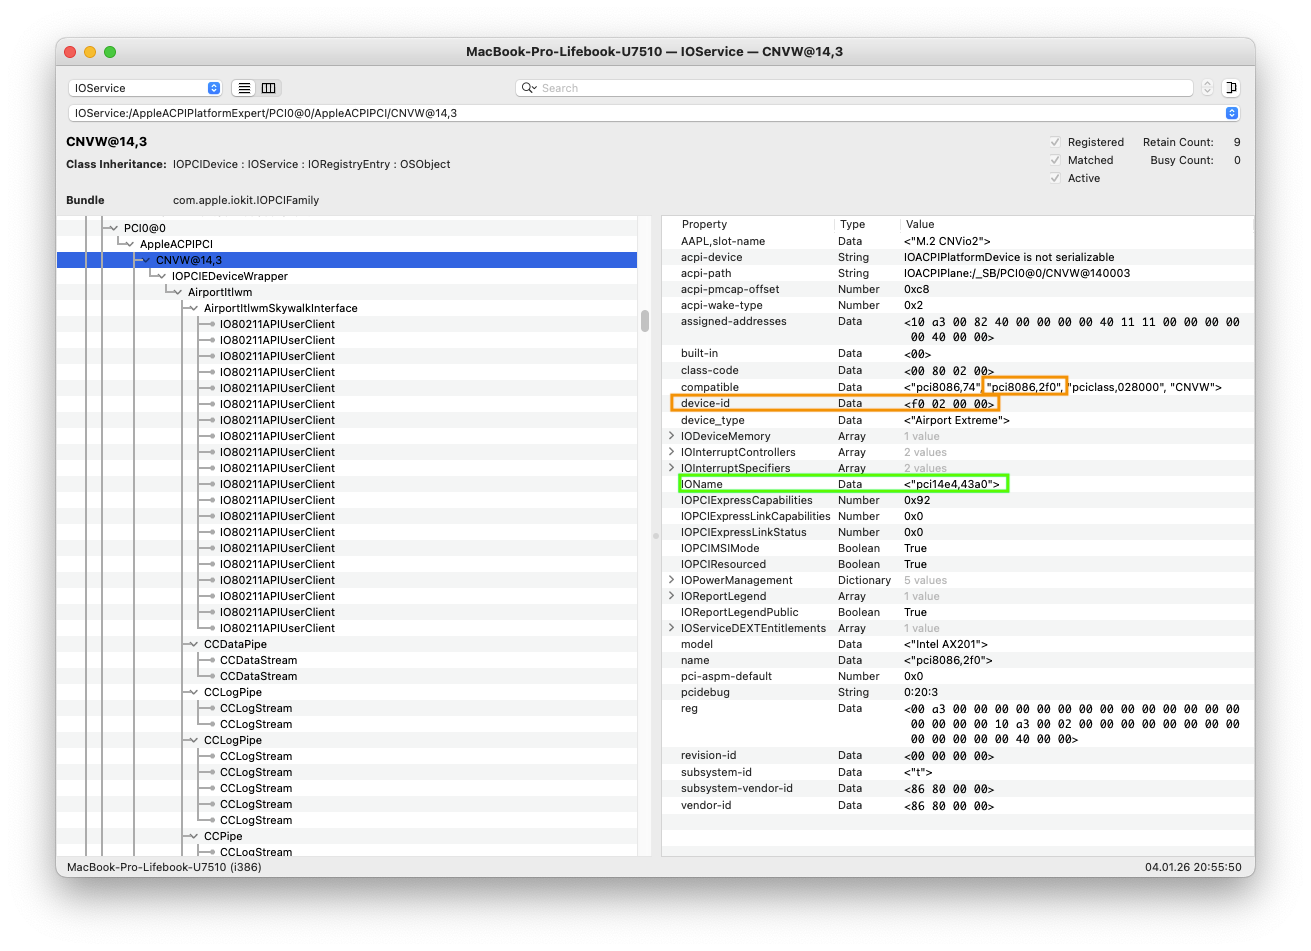The height and width of the screenshot is (951, 1311).
Task: Click inside the Search field
Action: point(860,88)
